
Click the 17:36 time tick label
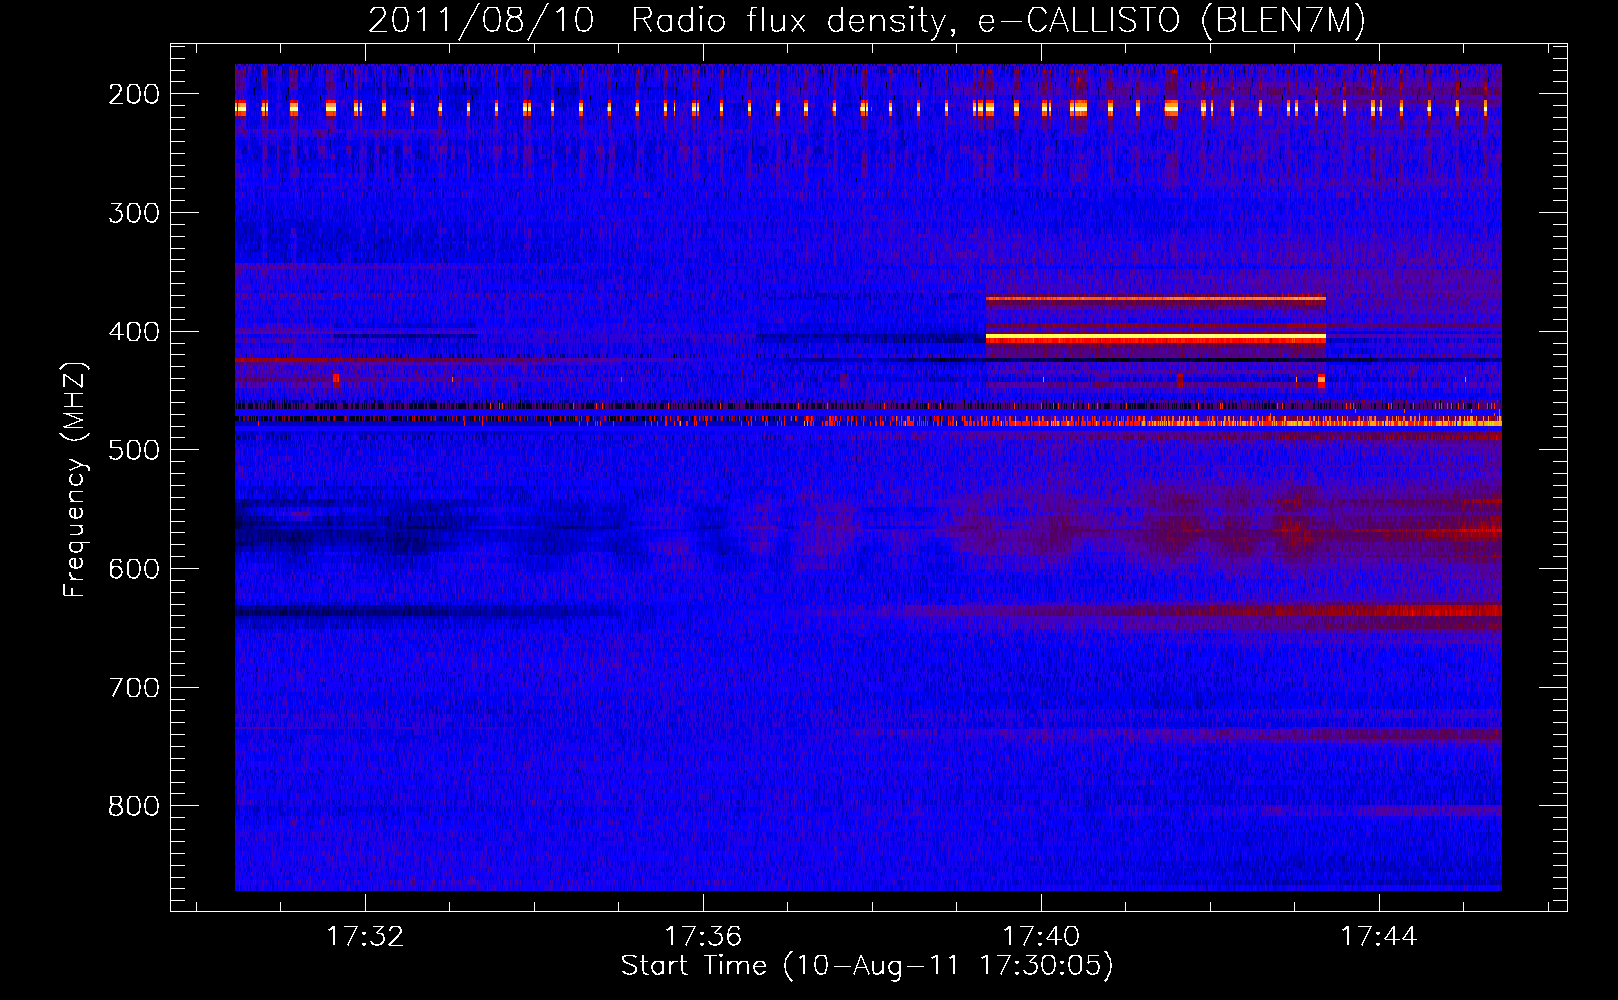click(703, 936)
